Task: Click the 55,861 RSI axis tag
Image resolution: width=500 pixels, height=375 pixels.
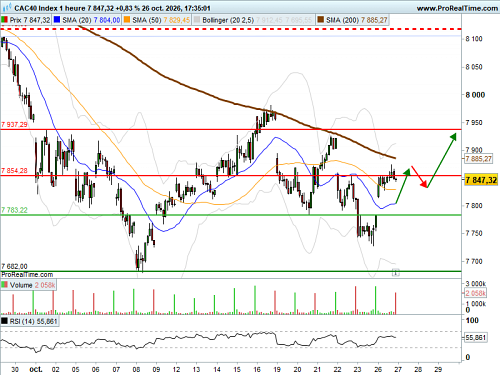Action: (476, 338)
